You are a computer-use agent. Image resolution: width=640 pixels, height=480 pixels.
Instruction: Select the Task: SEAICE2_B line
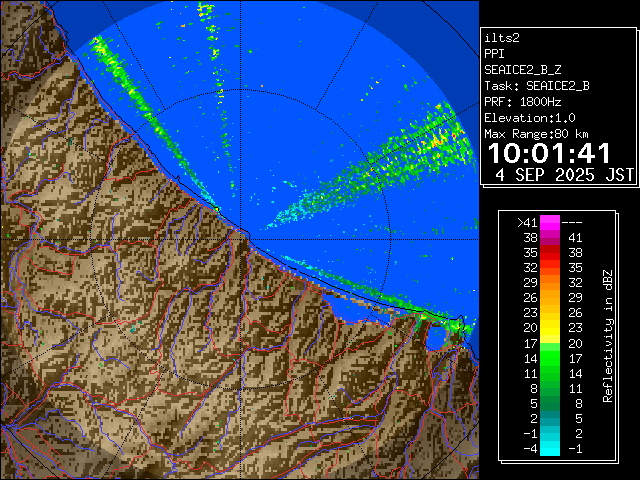536,86
